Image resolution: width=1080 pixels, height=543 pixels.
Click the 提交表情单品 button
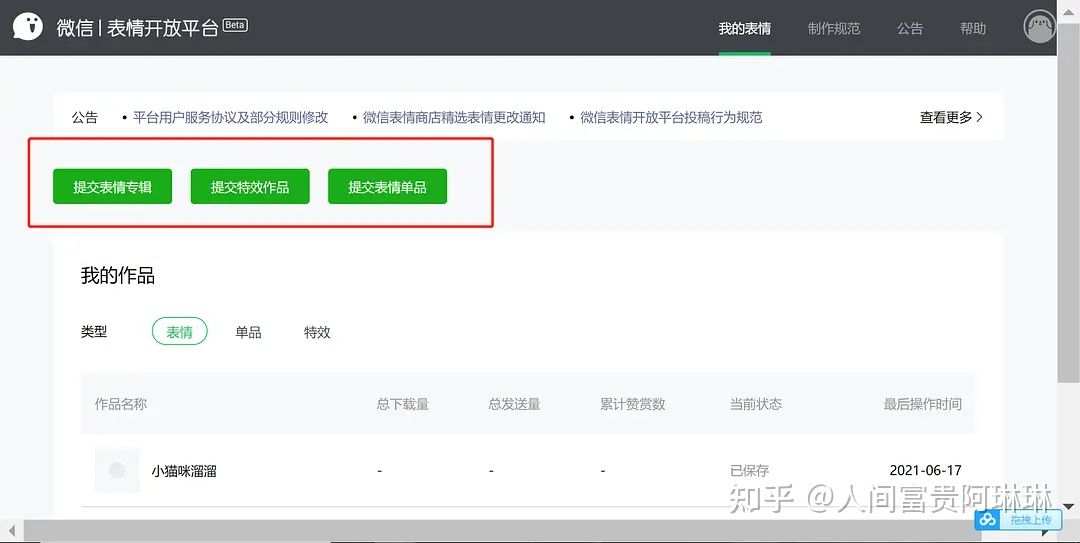(387, 187)
